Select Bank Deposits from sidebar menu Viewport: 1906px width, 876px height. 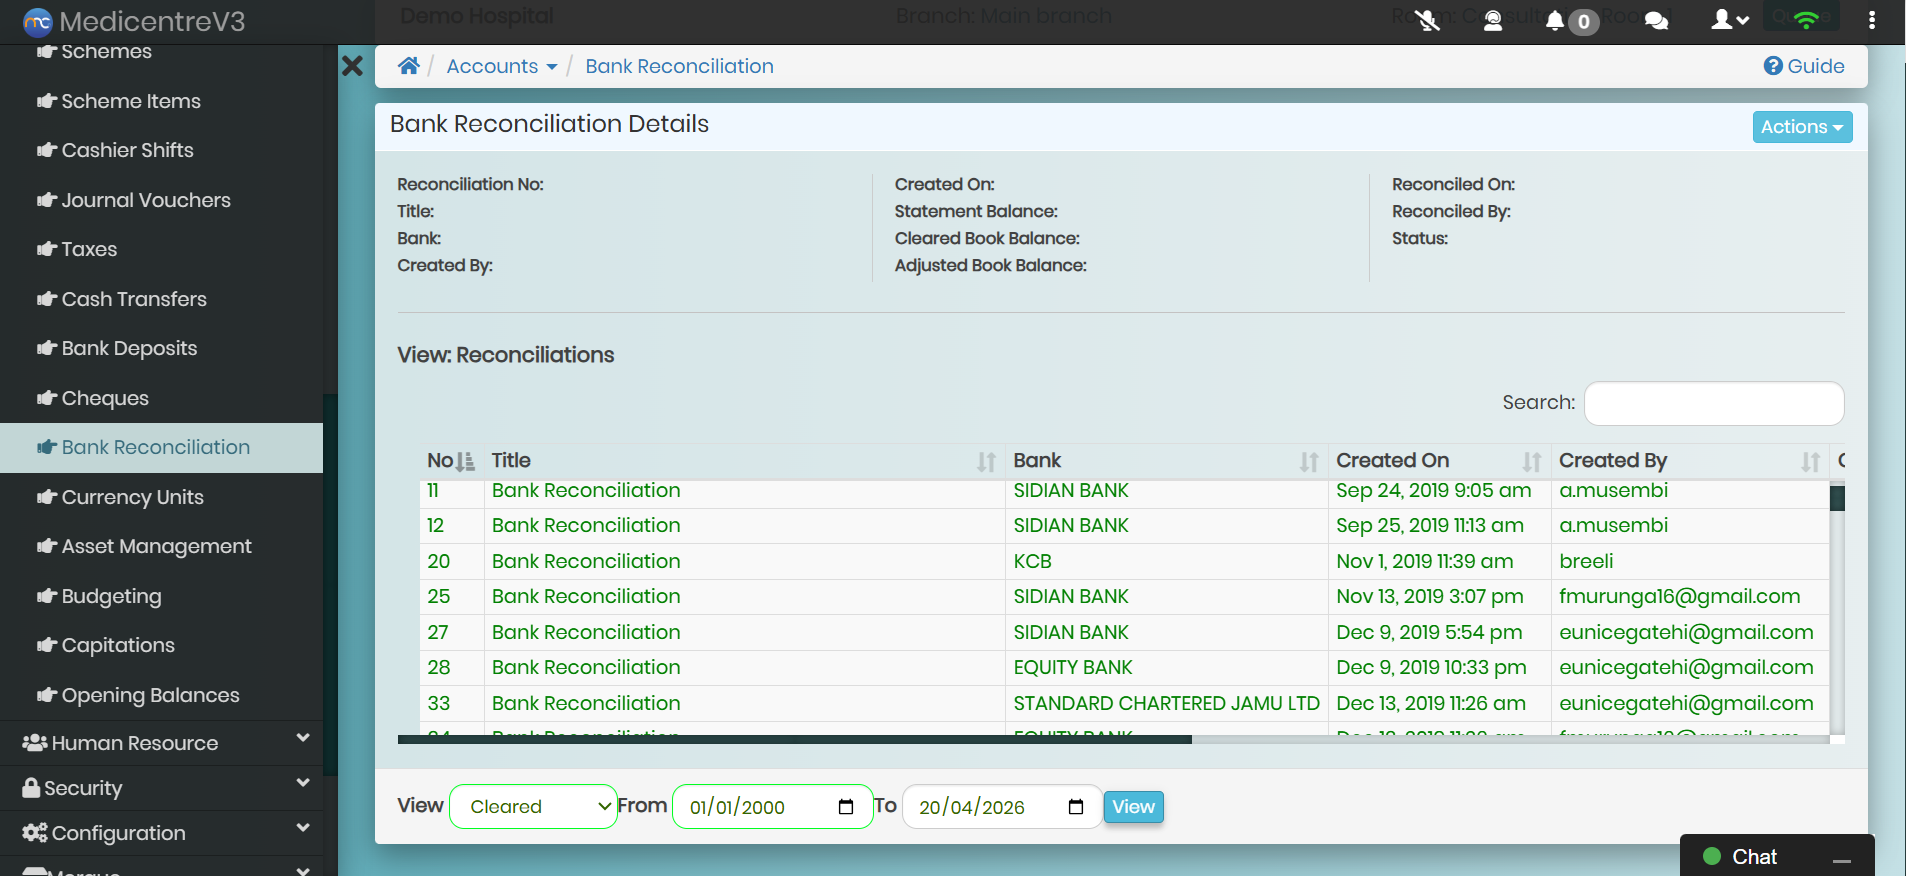pyautogui.click(x=129, y=348)
